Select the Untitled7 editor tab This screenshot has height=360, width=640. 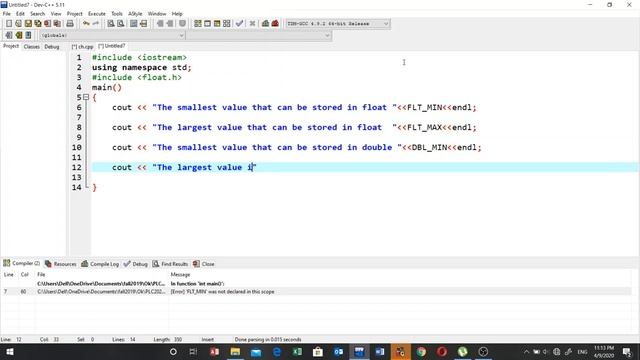tap(112, 46)
